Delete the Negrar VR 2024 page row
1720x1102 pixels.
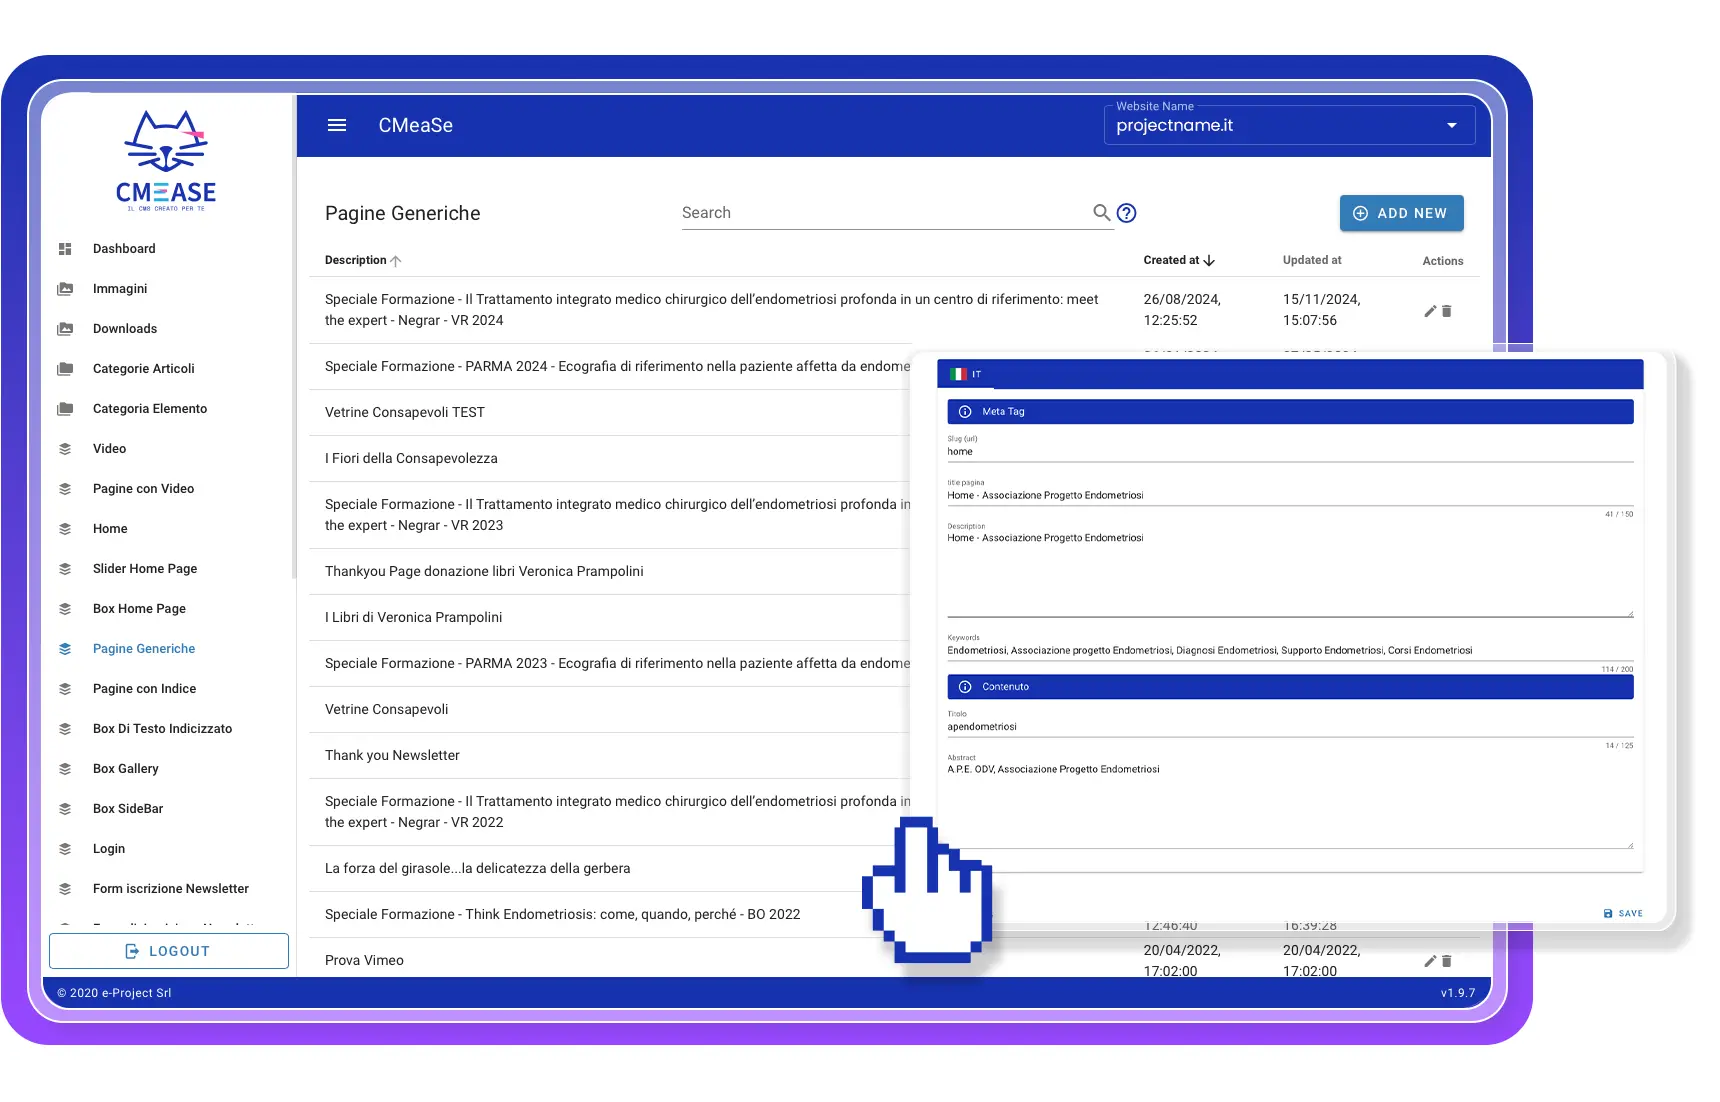tap(1446, 311)
